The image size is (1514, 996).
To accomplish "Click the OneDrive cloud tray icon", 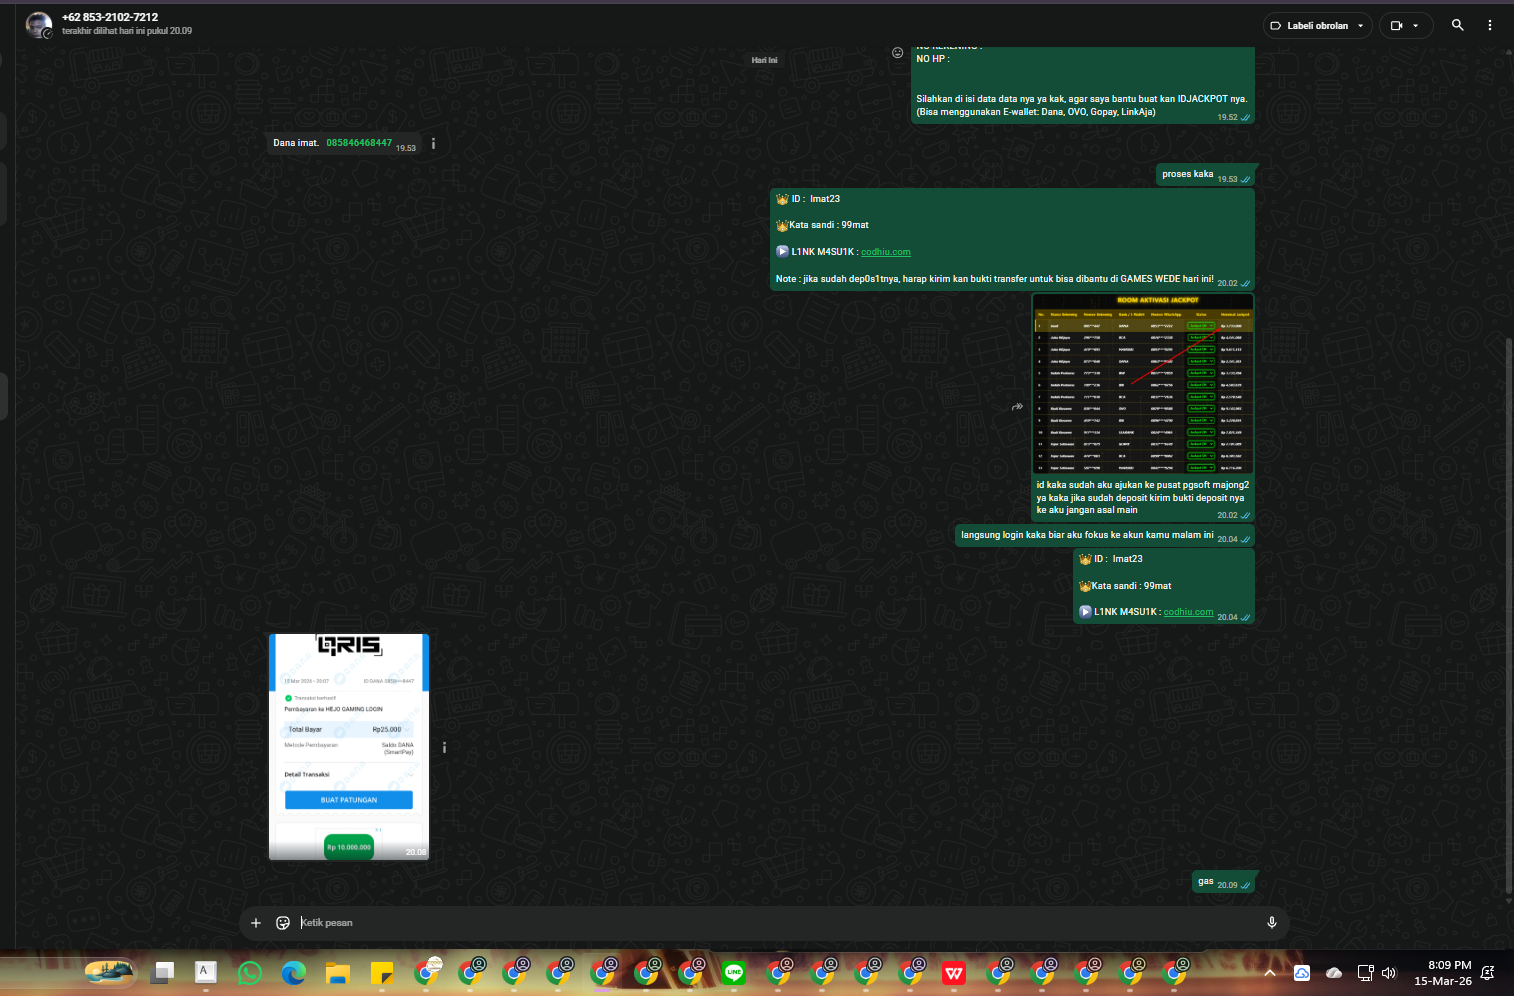I will (x=1334, y=972).
